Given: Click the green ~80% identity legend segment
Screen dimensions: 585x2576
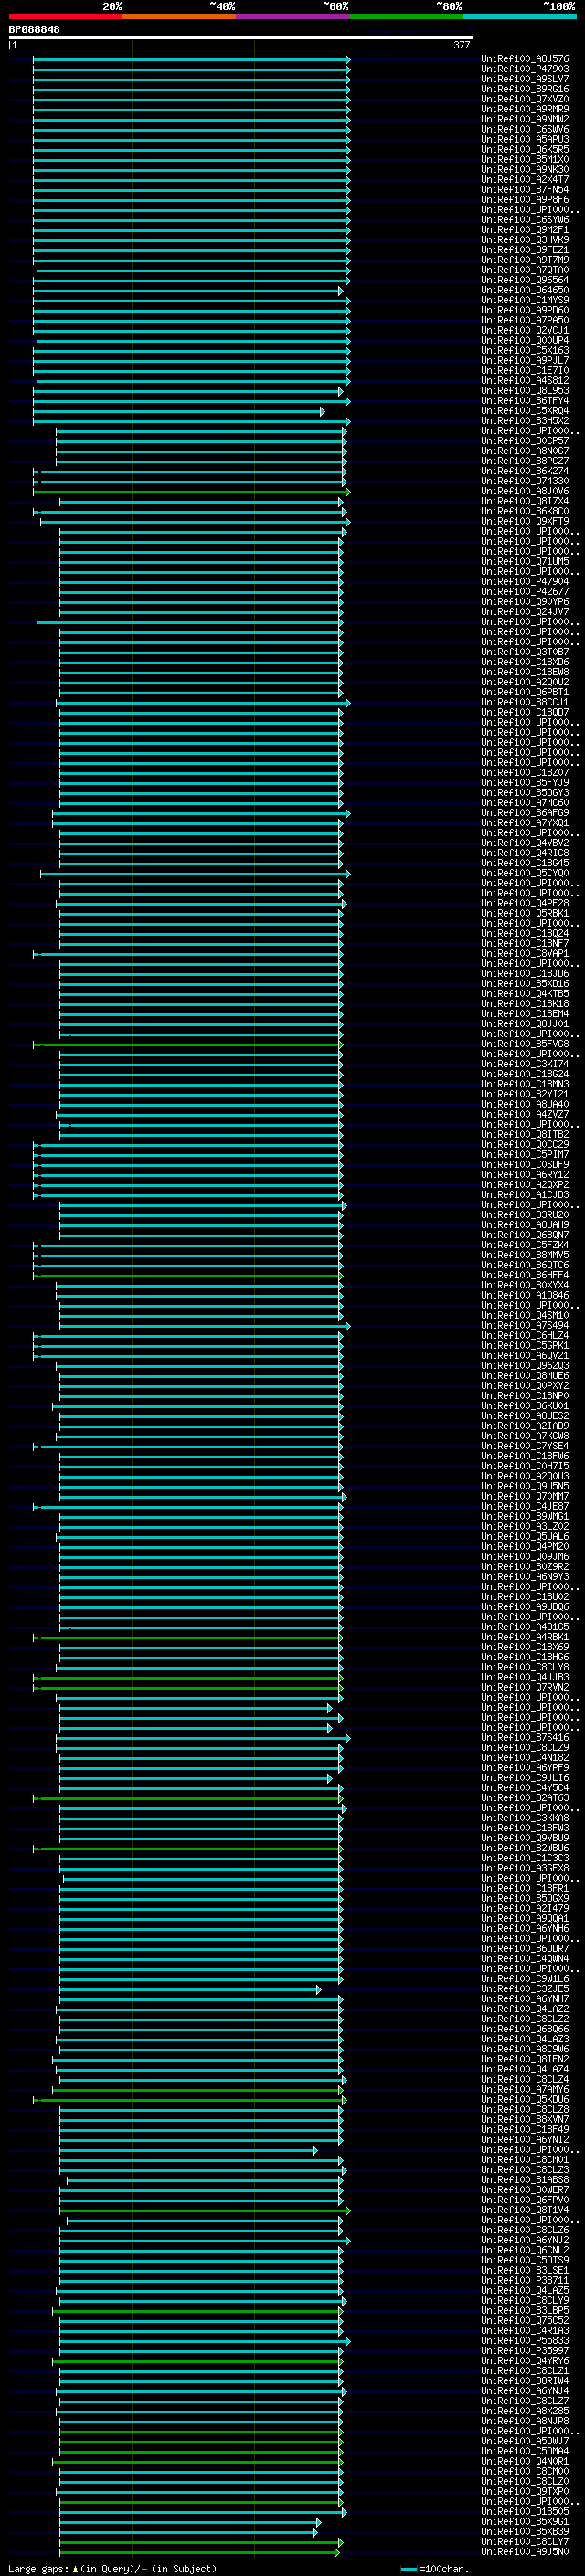Looking at the screenshot, I should click(406, 16).
